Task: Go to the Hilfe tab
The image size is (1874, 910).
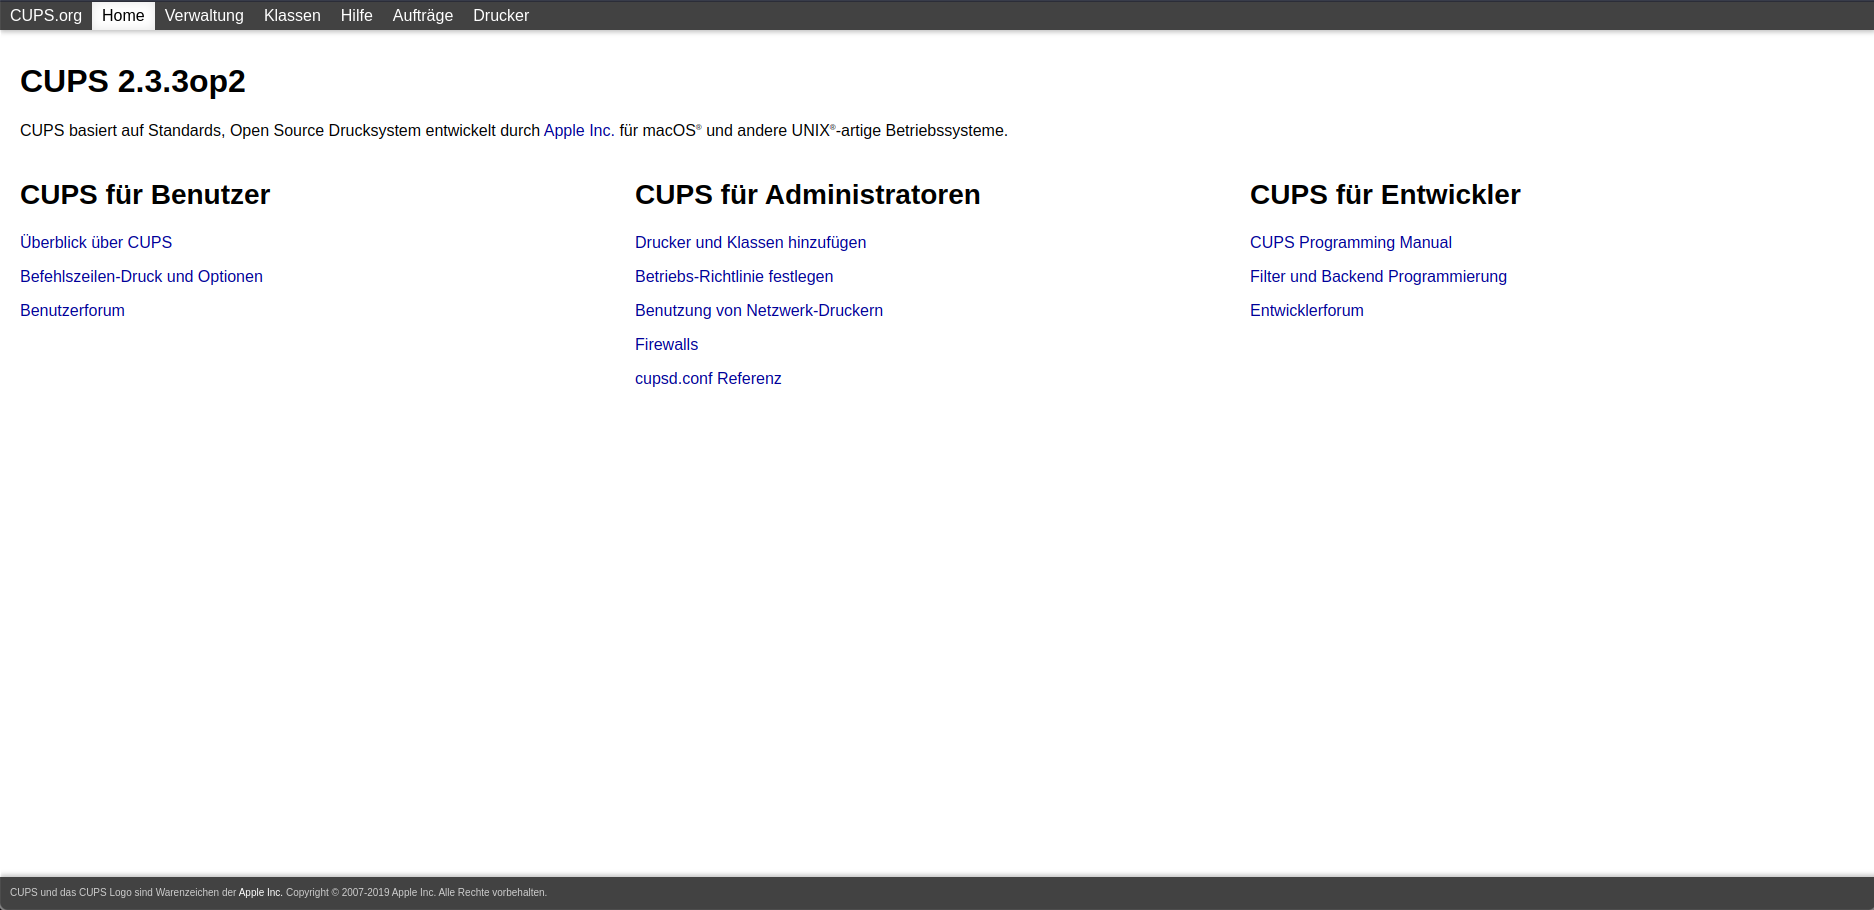Action: pos(356,16)
